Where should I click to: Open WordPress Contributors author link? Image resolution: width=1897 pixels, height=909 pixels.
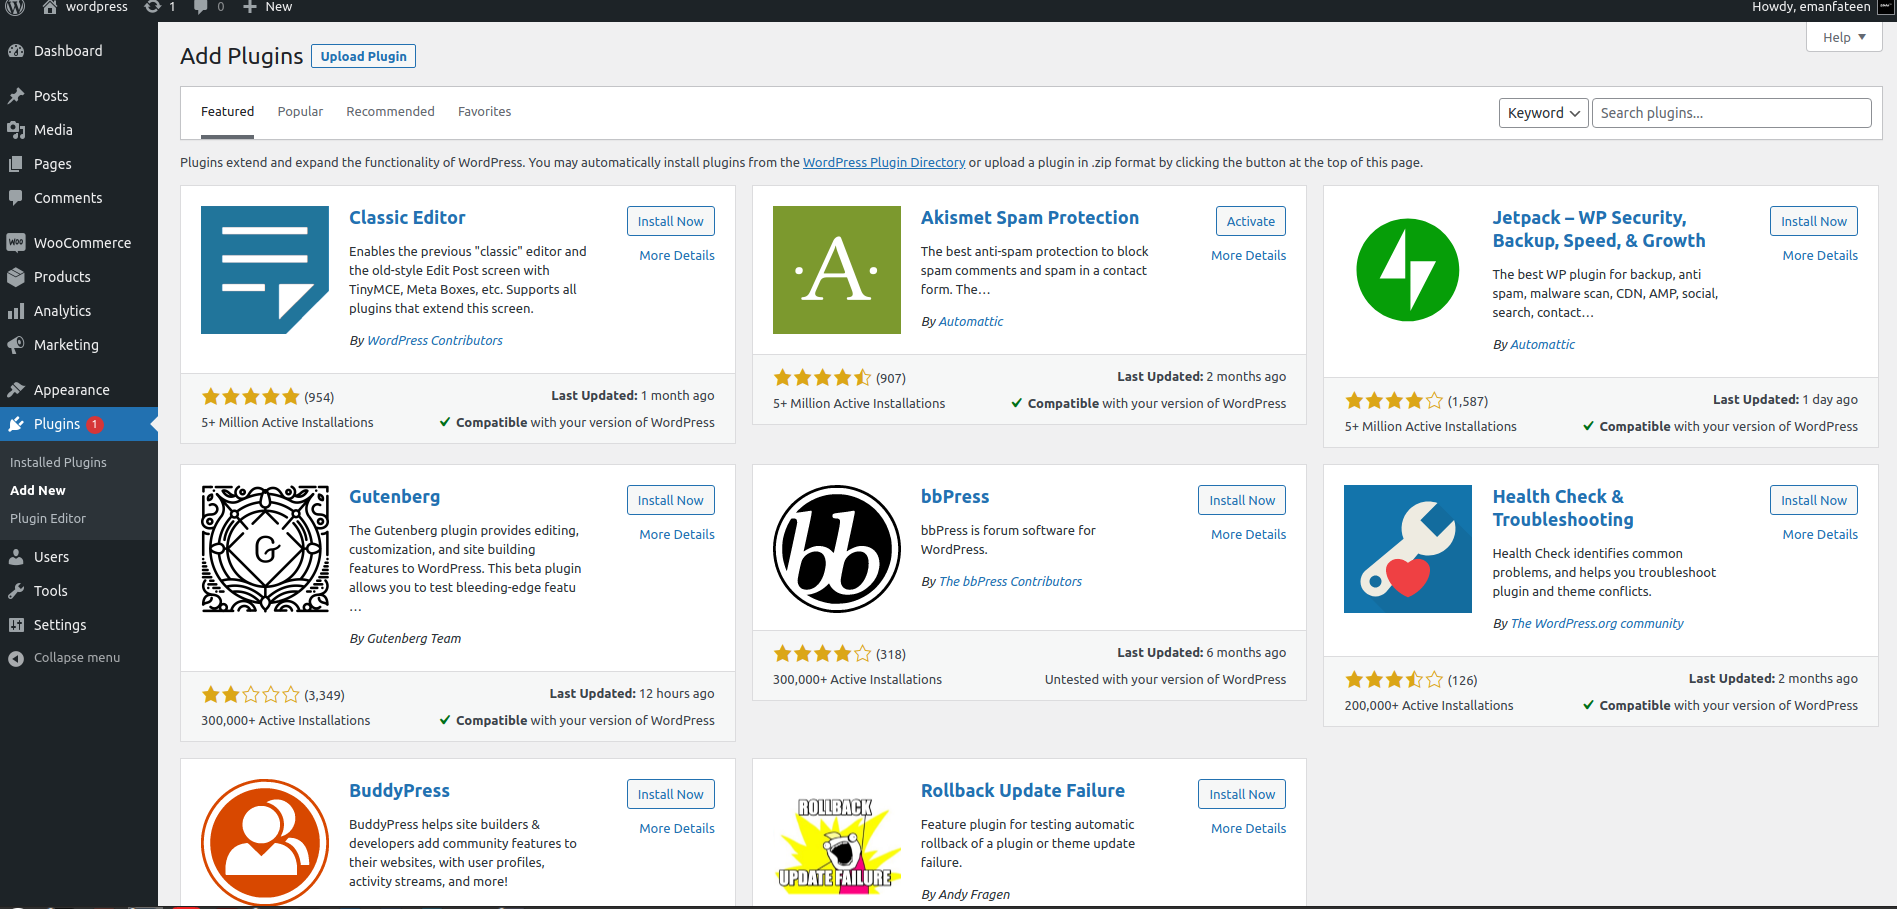(x=435, y=341)
